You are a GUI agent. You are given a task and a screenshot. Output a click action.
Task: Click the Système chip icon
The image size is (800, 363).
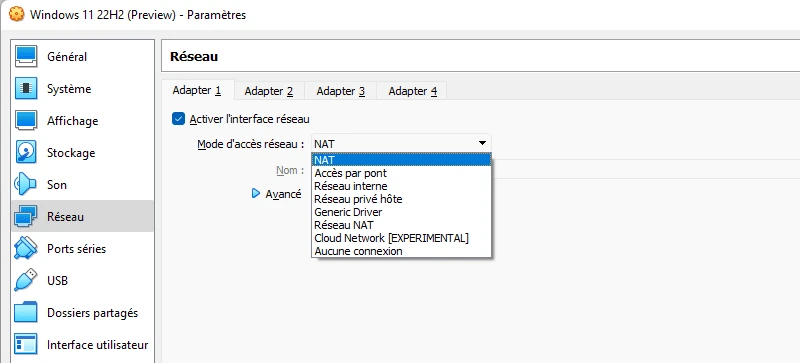click(x=26, y=89)
